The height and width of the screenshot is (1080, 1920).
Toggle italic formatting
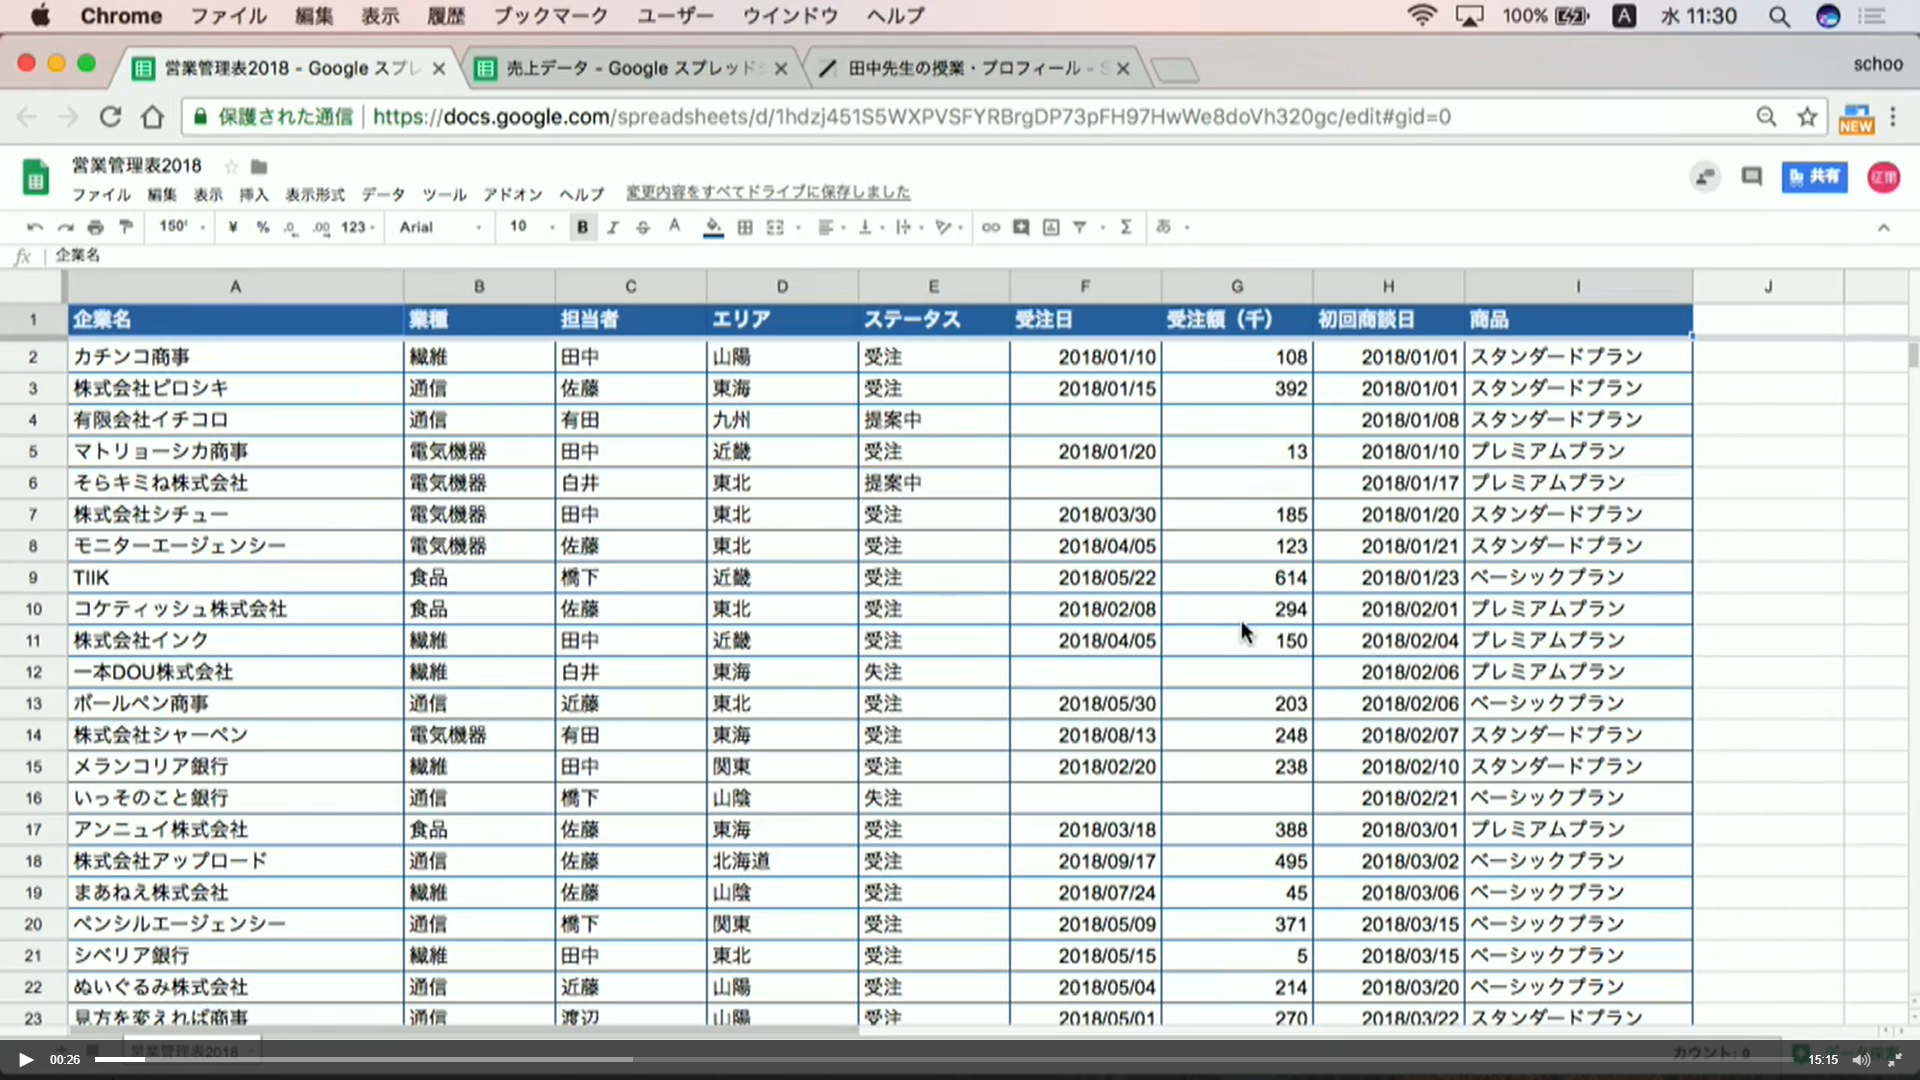(x=613, y=227)
